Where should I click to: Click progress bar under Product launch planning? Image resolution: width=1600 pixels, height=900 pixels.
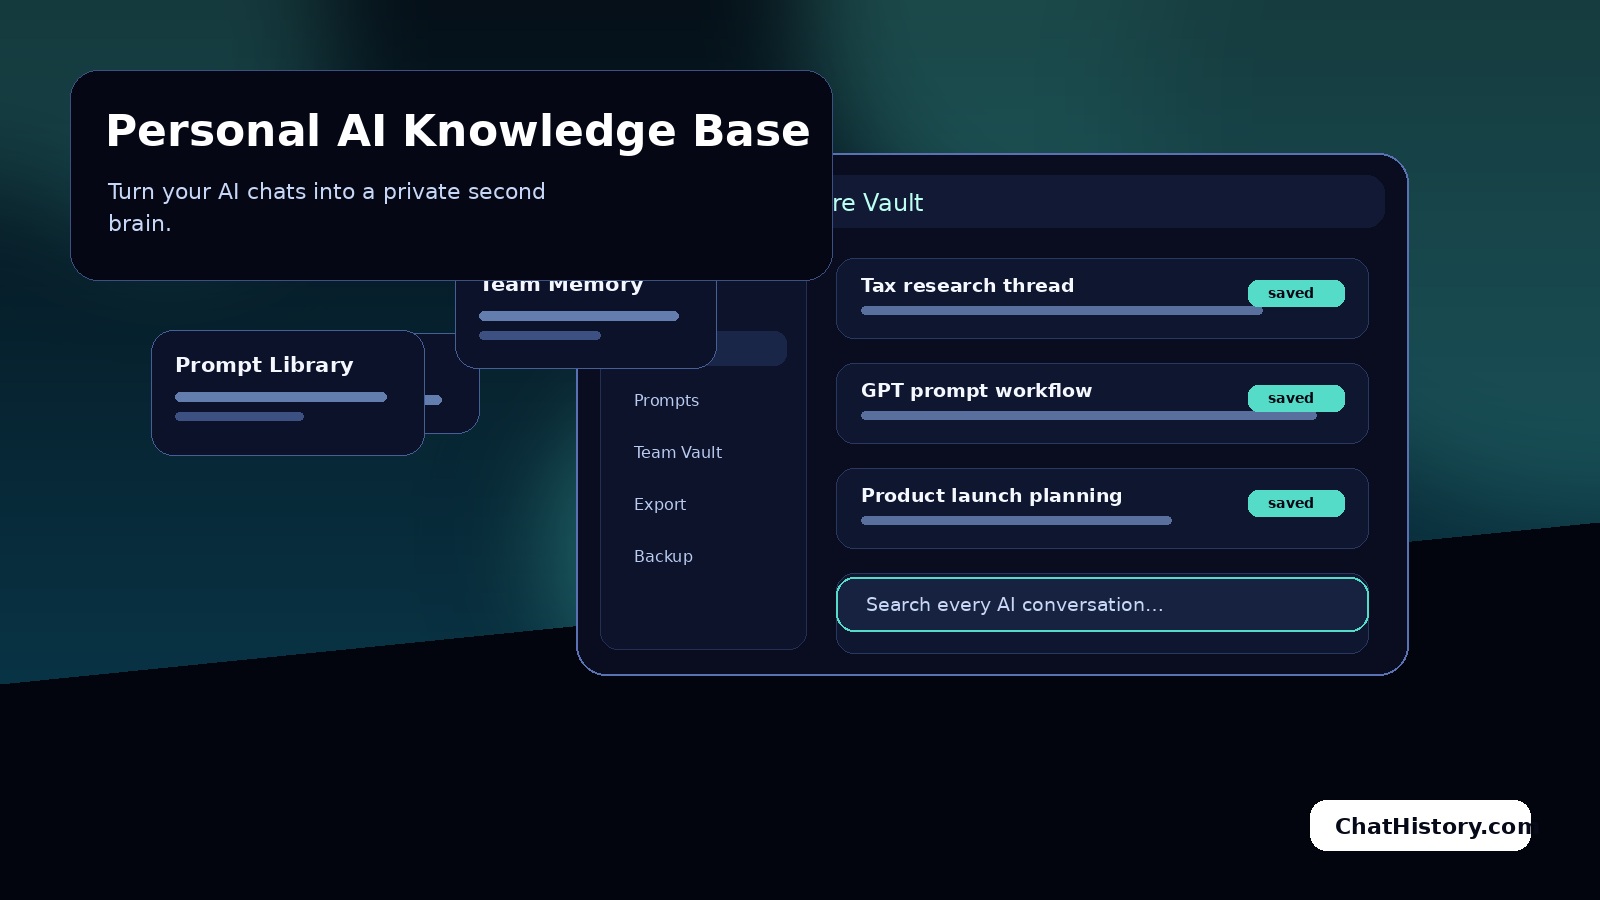[1016, 520]
